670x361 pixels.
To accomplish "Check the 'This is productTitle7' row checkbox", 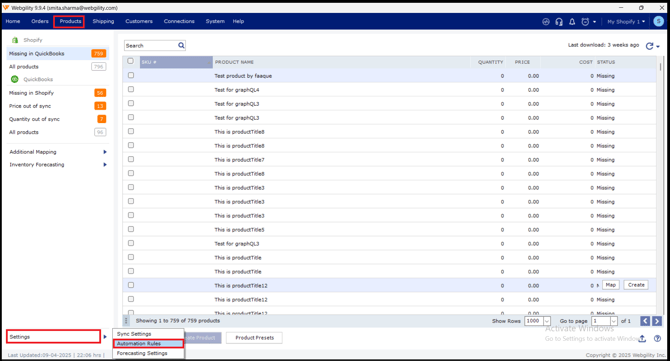I will (131, 159).
